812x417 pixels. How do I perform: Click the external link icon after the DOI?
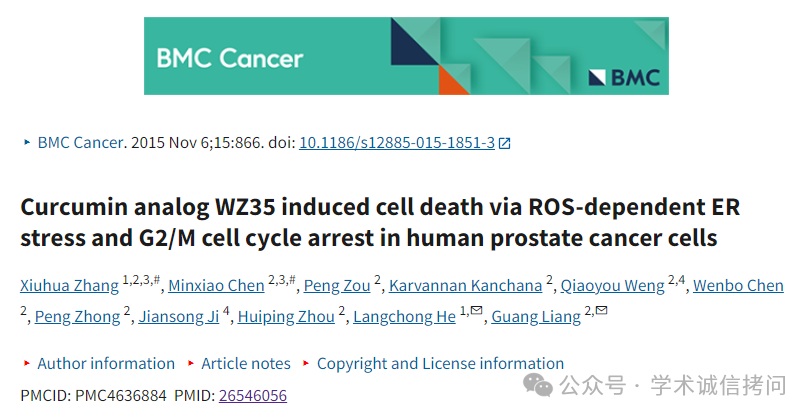504,143
